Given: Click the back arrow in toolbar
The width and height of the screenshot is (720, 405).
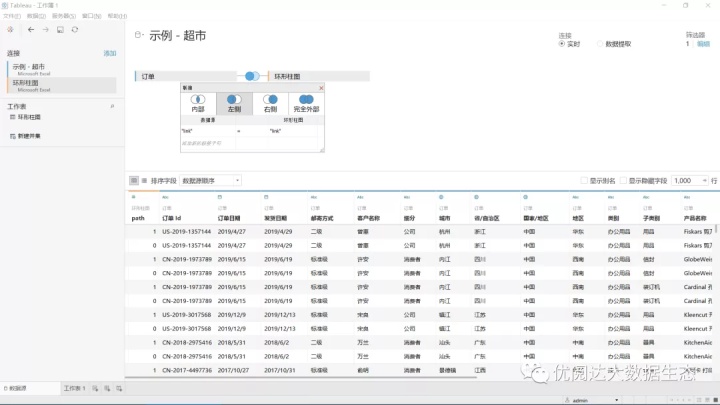Looking at the screenshot, I should (x=31, y=29).
